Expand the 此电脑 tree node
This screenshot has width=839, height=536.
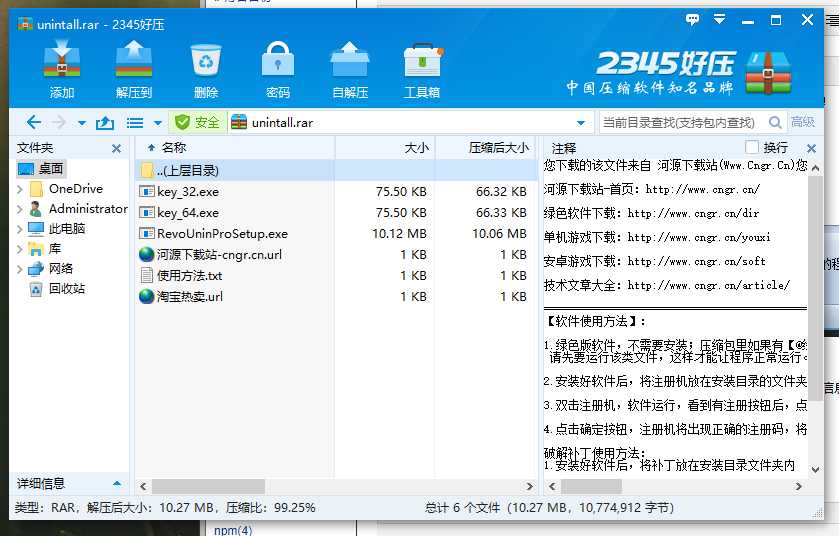click(x=20, y=229)
